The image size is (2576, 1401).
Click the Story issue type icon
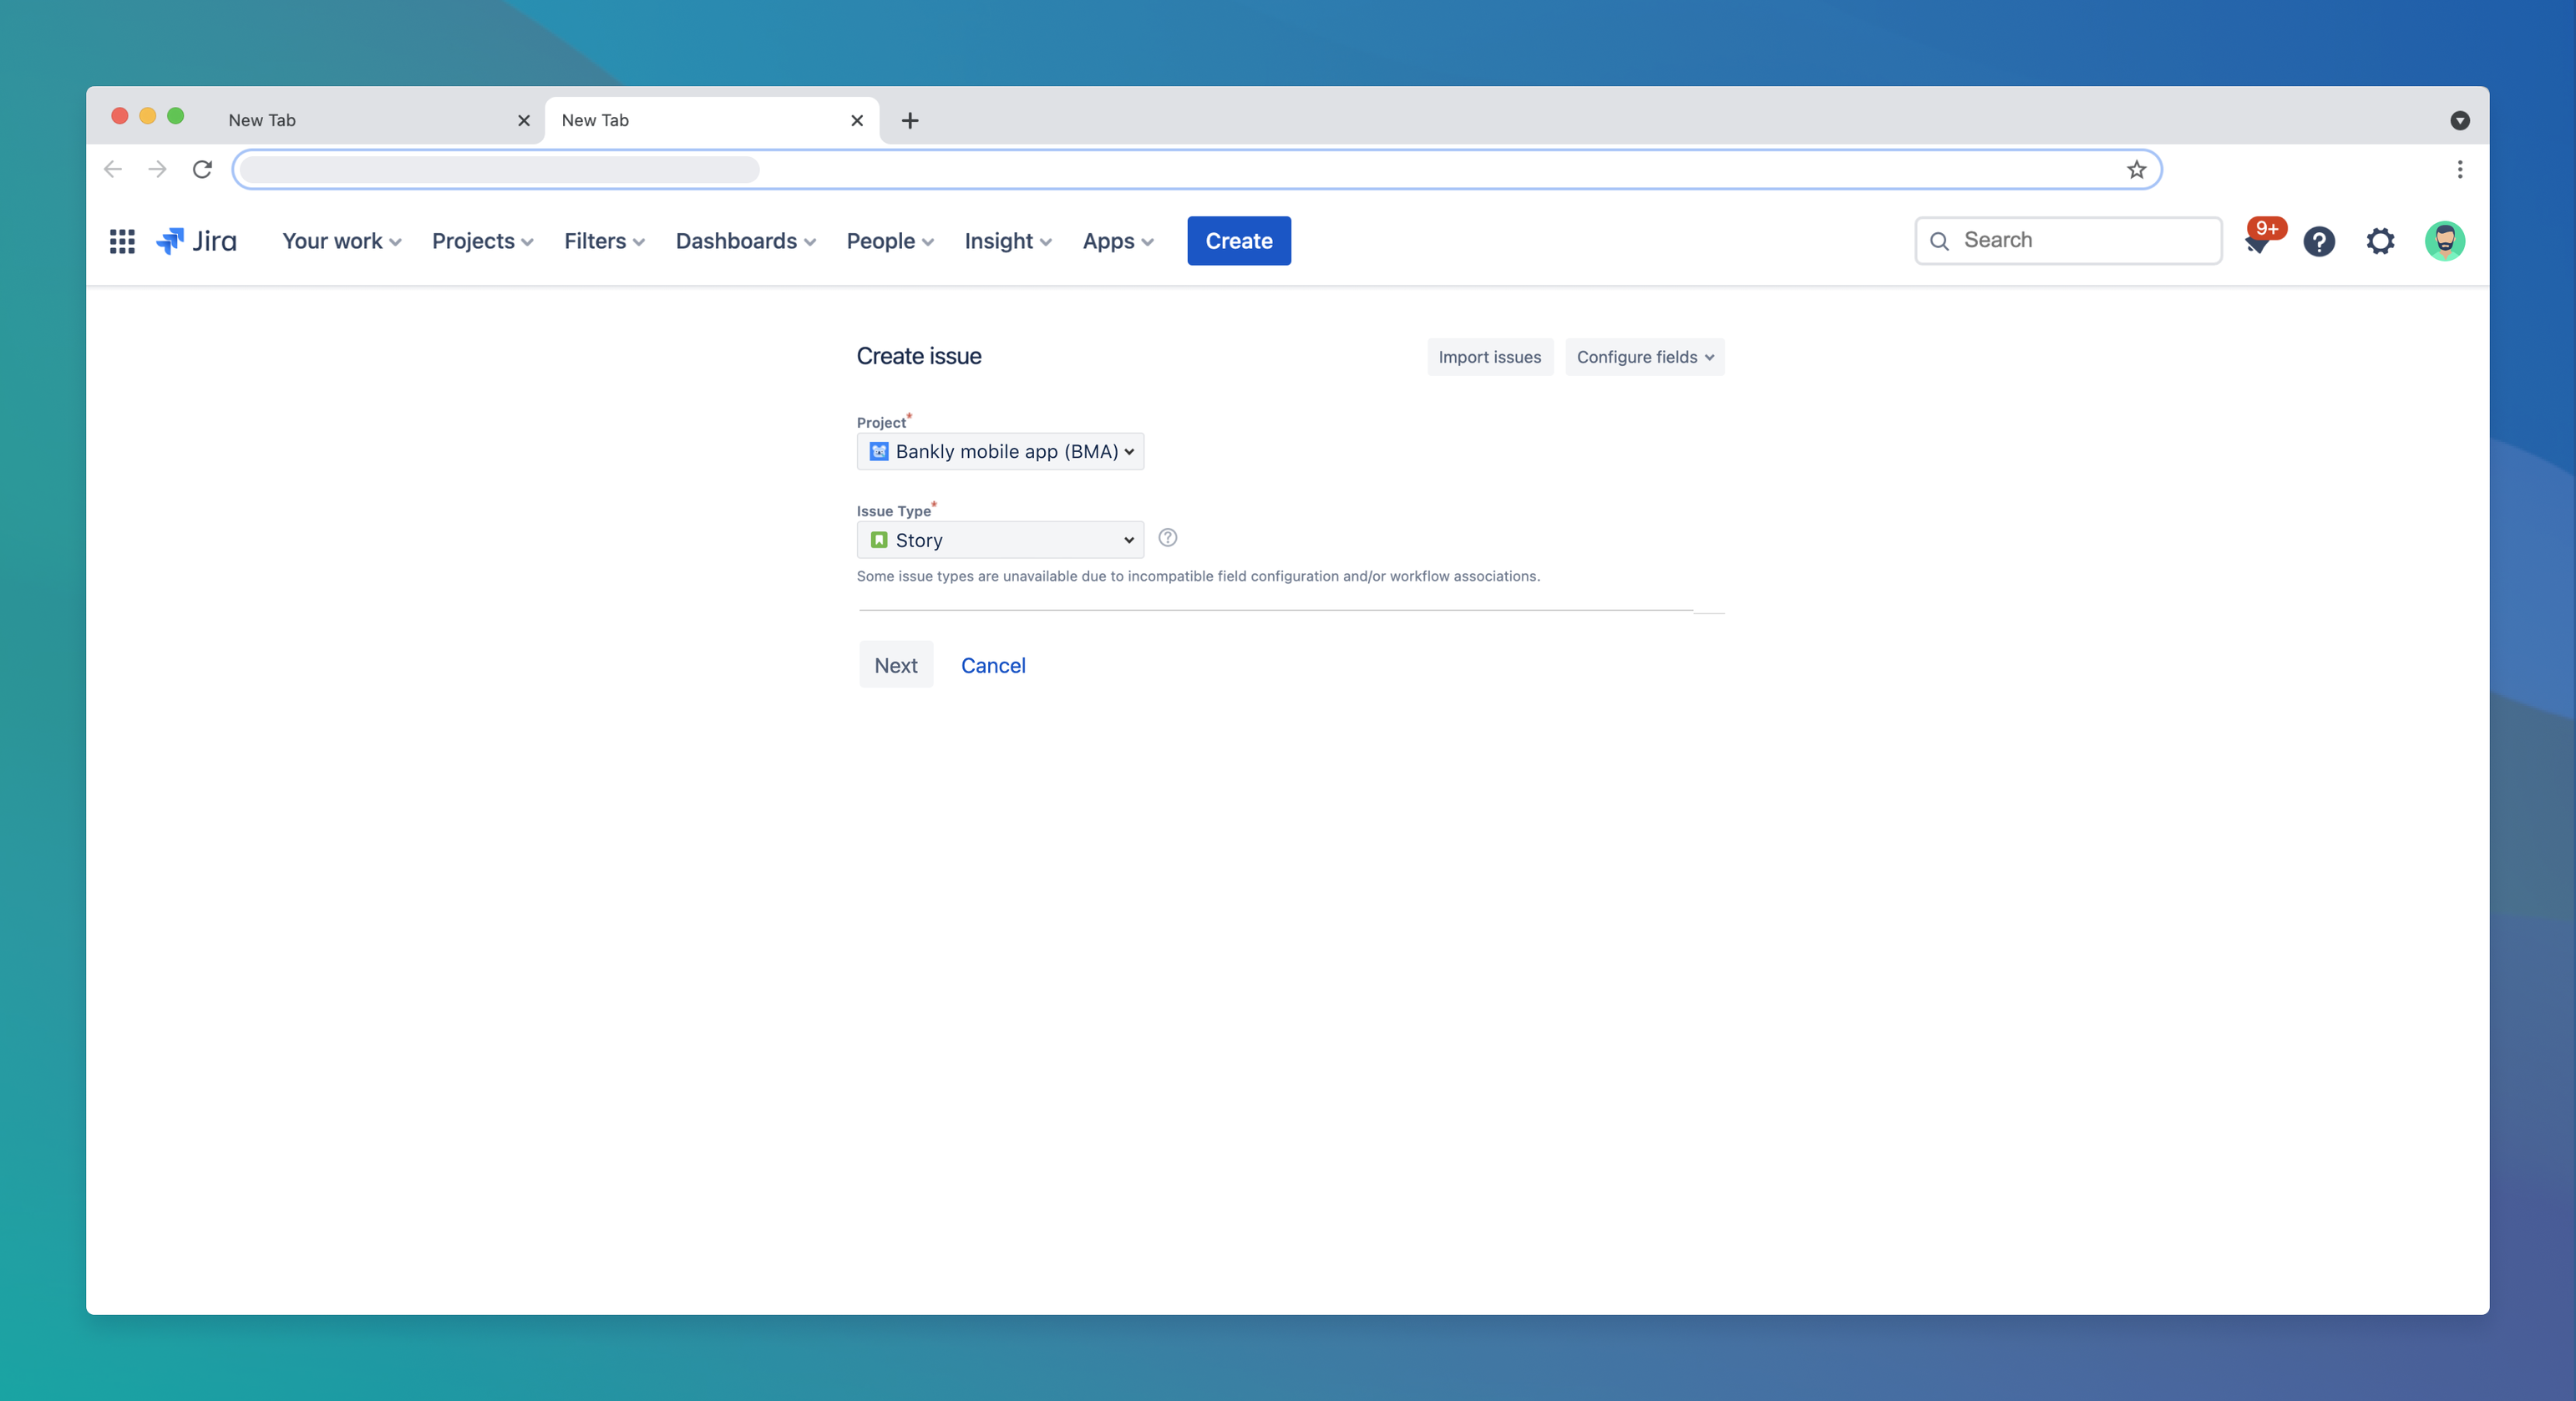click(880, 538)
